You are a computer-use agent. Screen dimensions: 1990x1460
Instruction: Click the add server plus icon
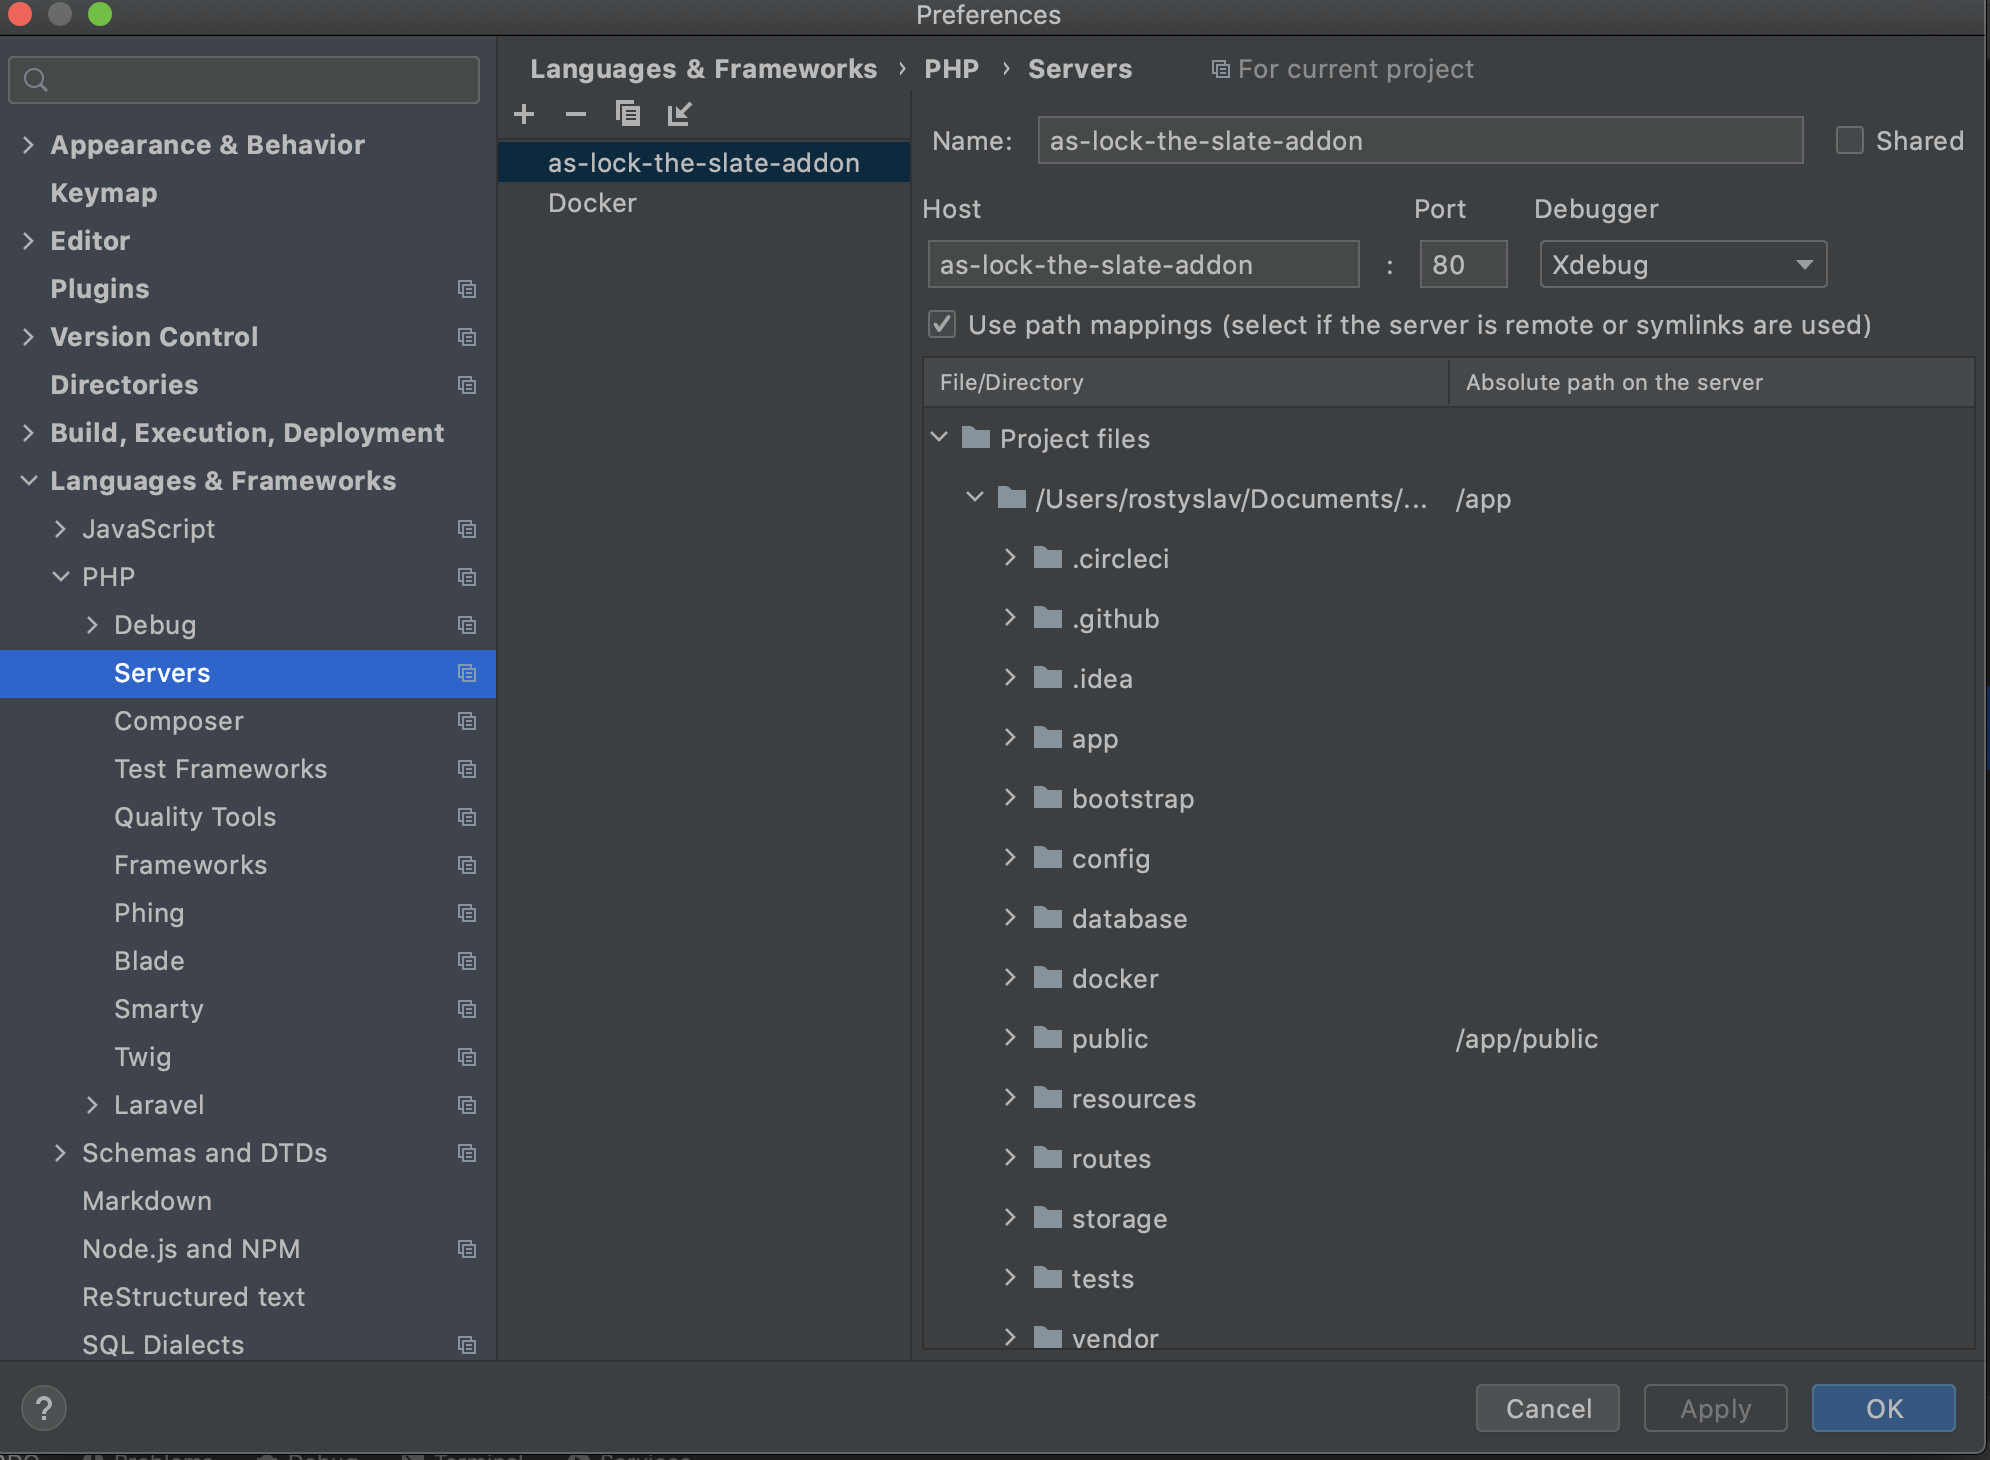pos(524,114)
